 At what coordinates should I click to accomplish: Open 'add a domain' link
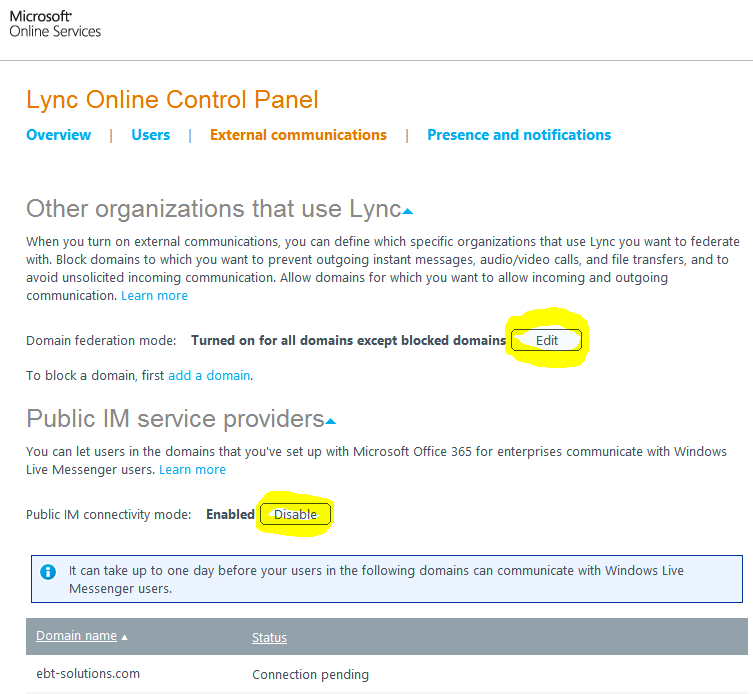click(209, 376)
